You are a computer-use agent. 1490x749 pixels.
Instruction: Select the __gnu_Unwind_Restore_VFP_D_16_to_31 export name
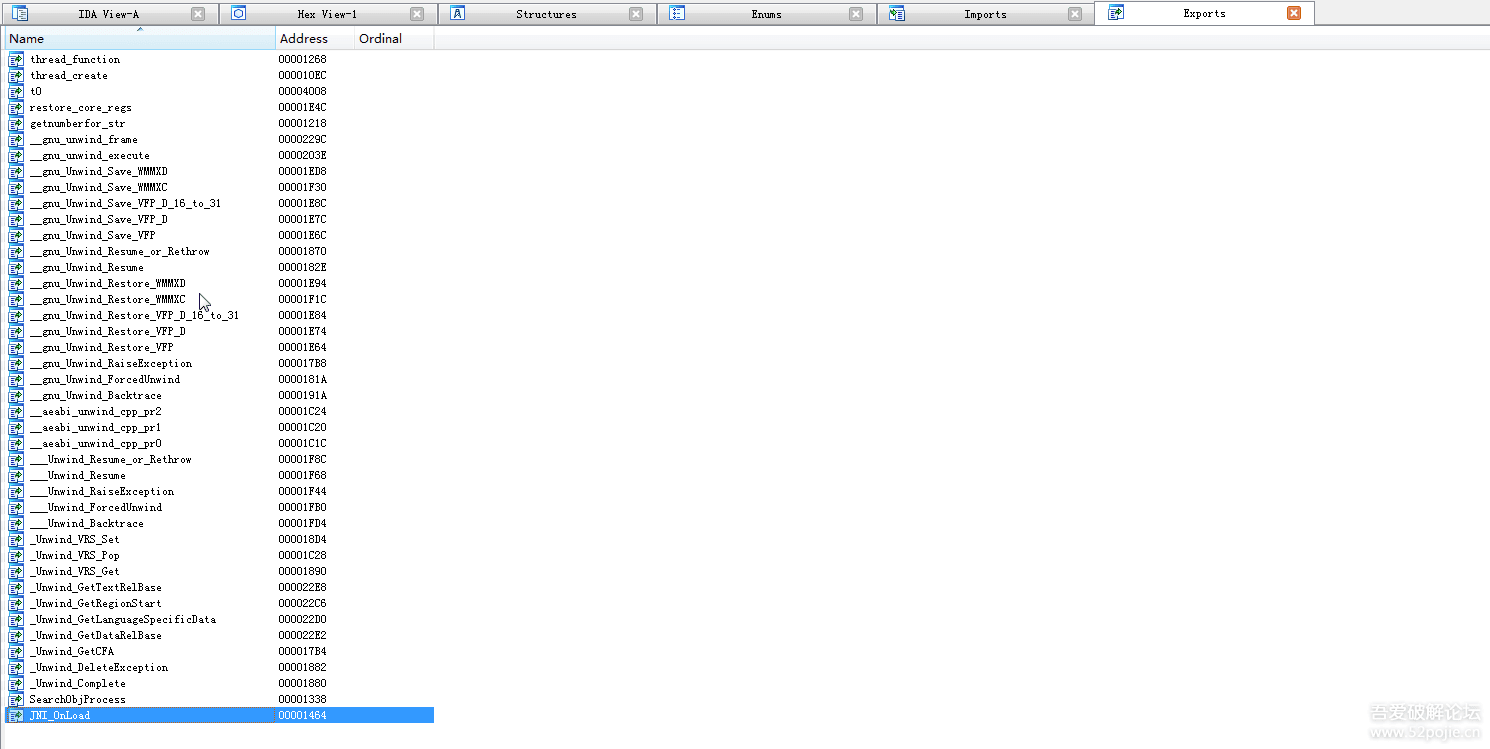(x=134, y=316)
